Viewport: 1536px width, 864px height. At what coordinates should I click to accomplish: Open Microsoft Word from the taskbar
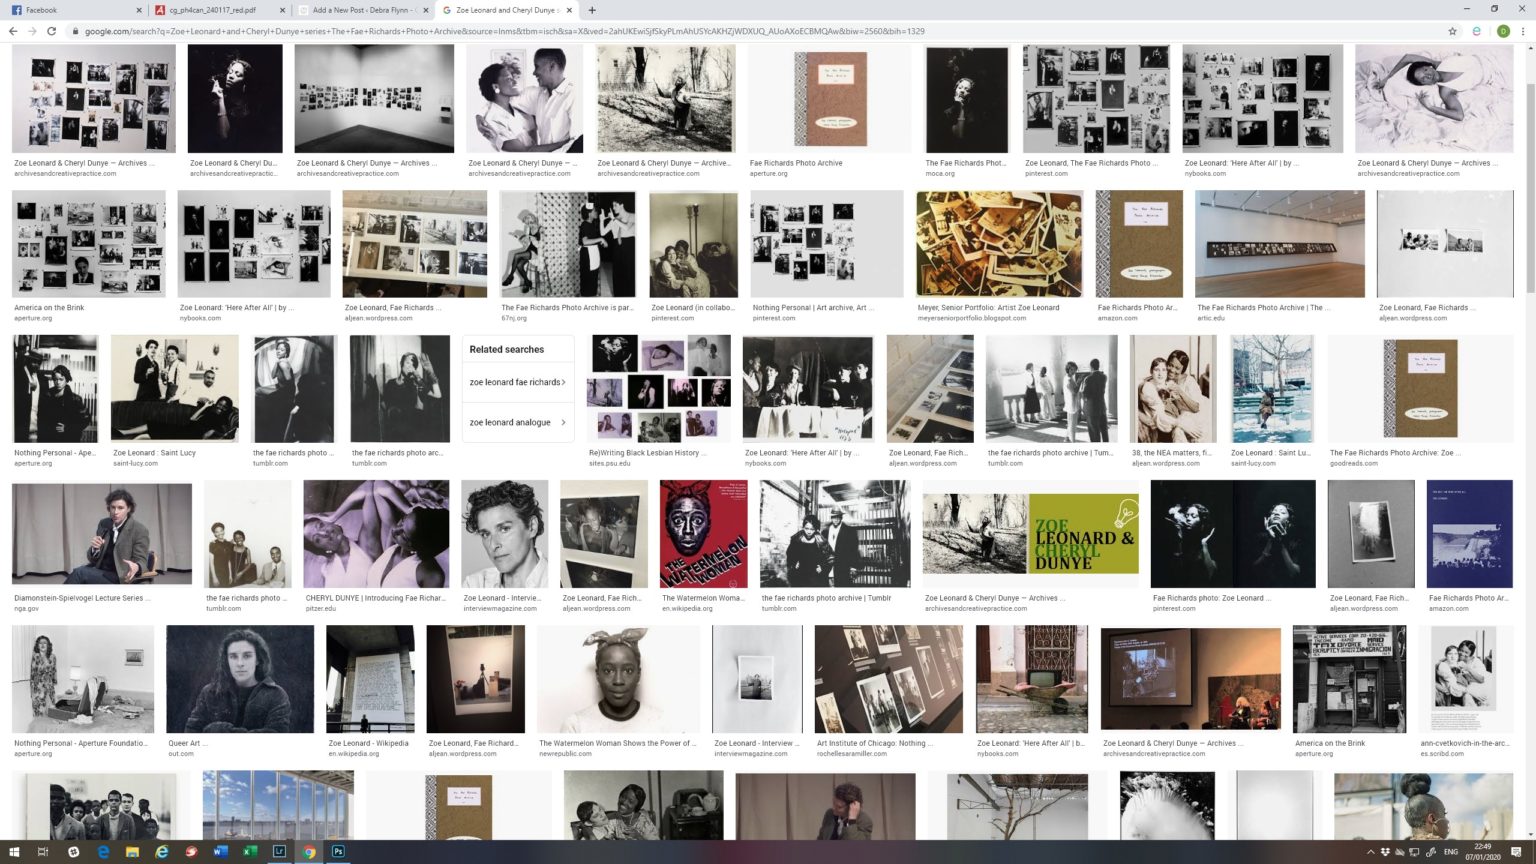(x=219, y=852)
